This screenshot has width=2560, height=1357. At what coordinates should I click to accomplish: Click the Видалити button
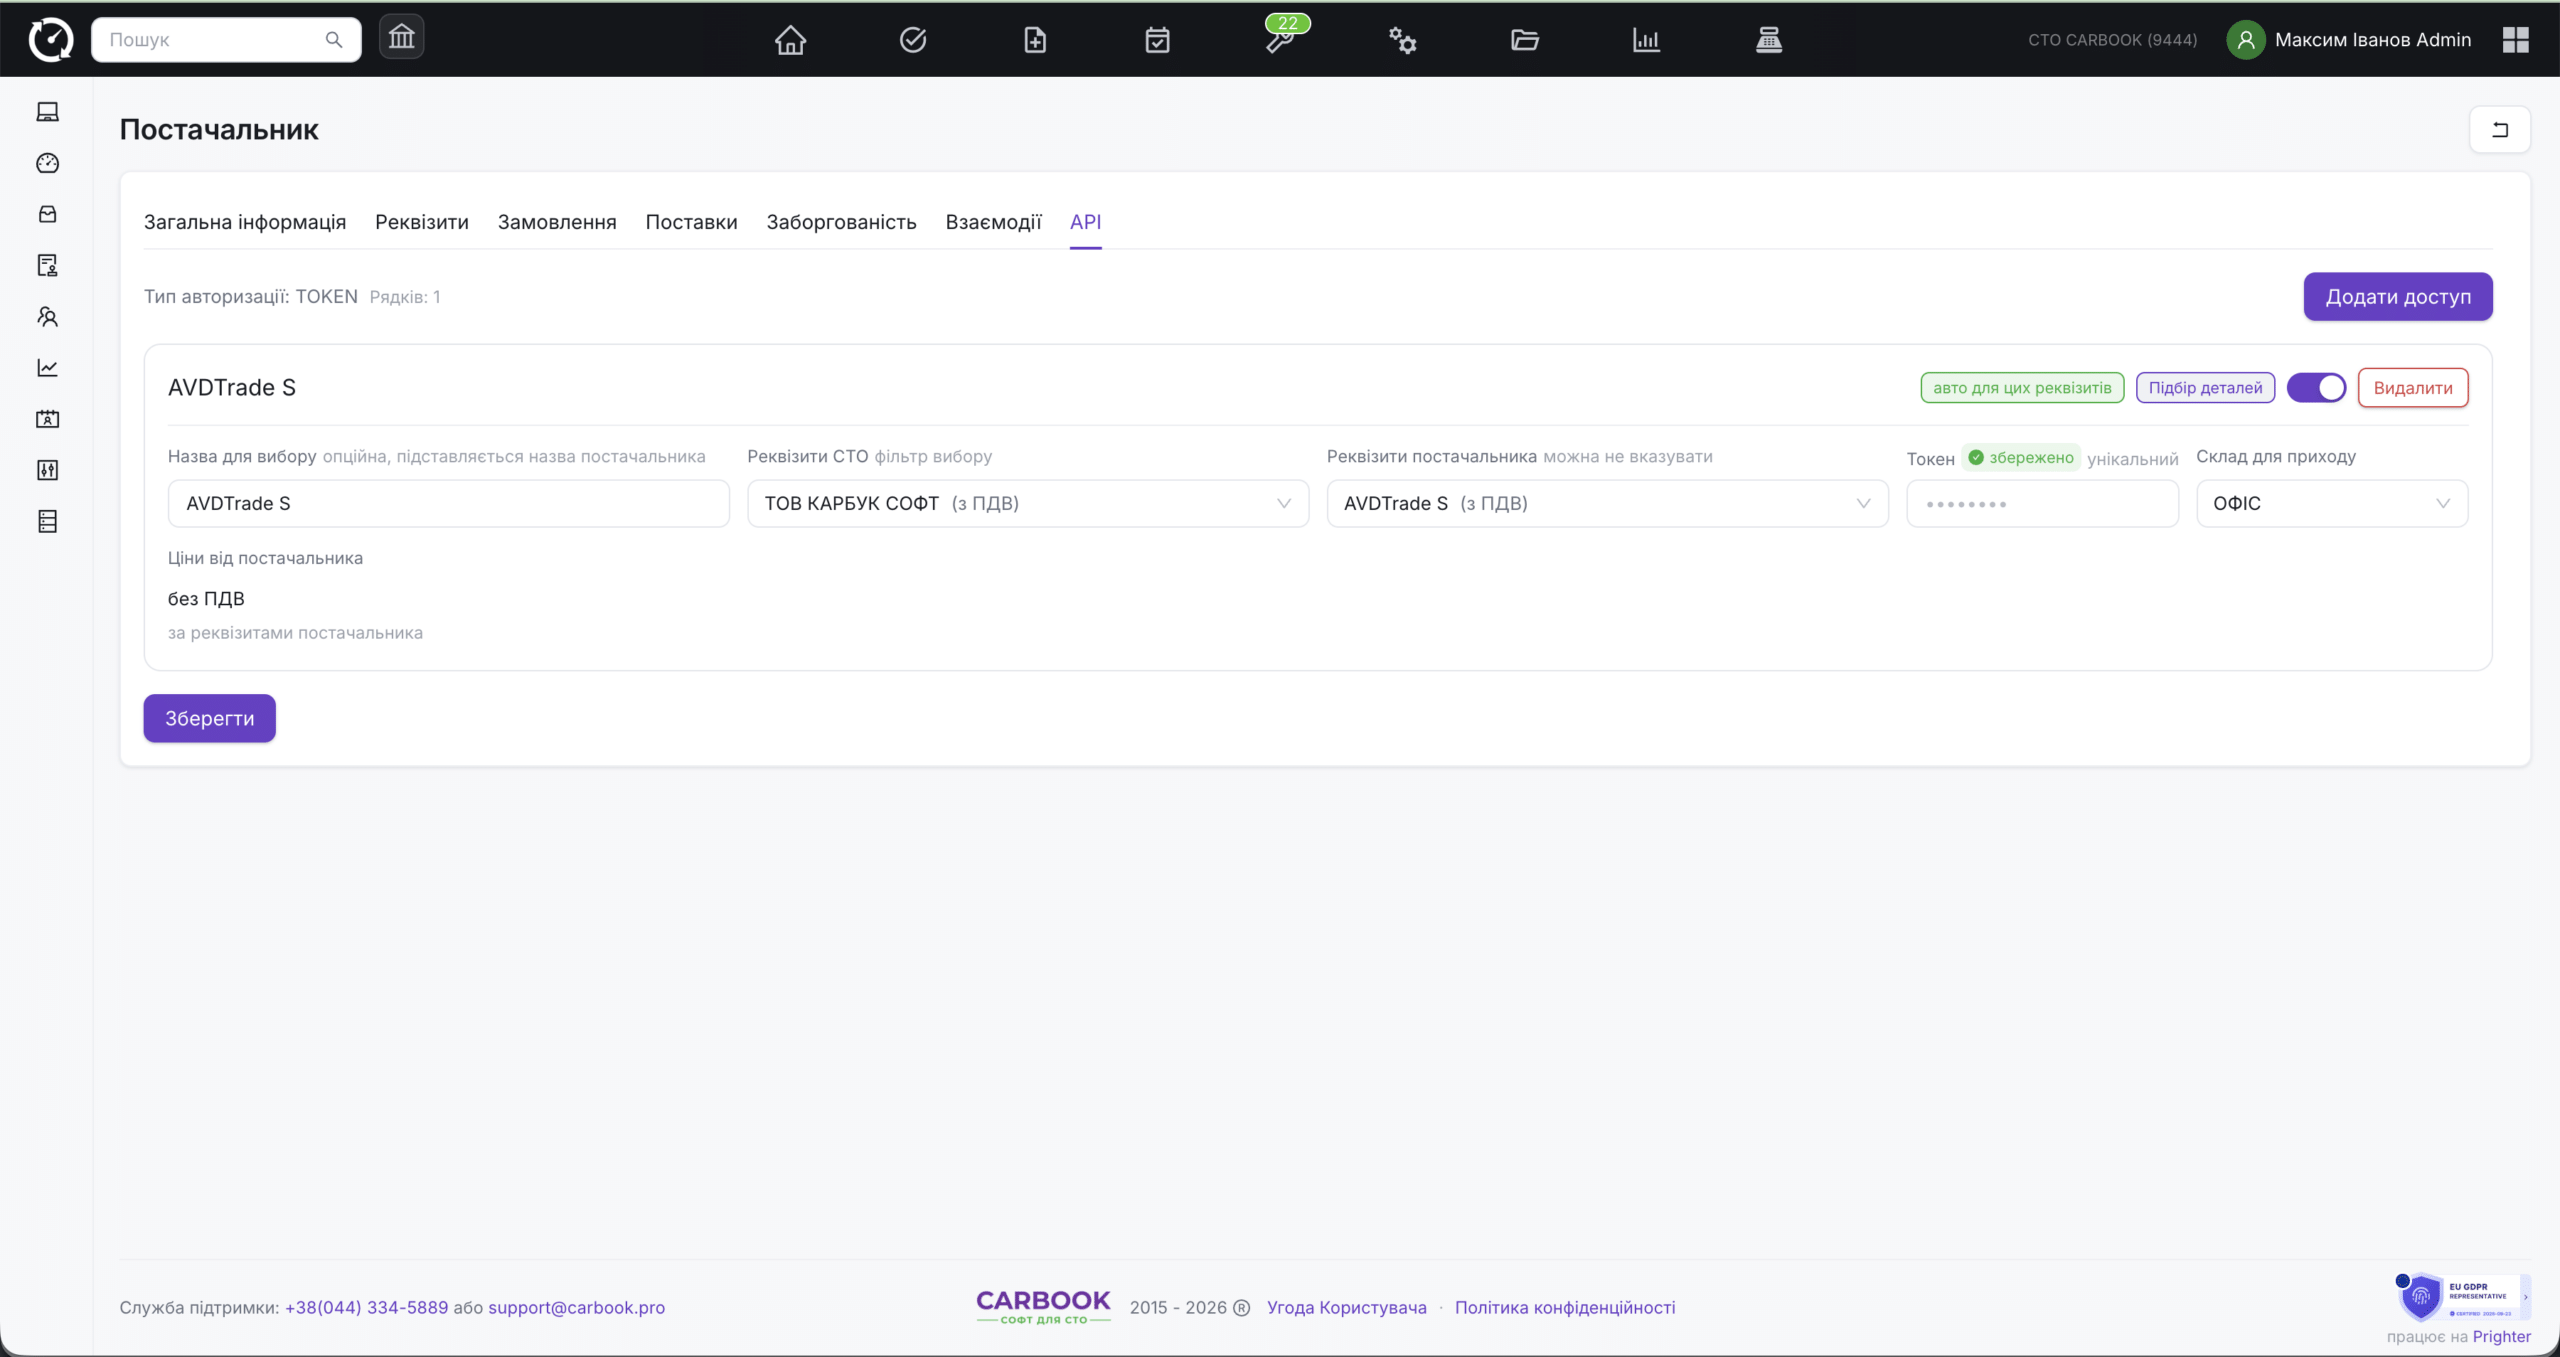(2412, 388)
